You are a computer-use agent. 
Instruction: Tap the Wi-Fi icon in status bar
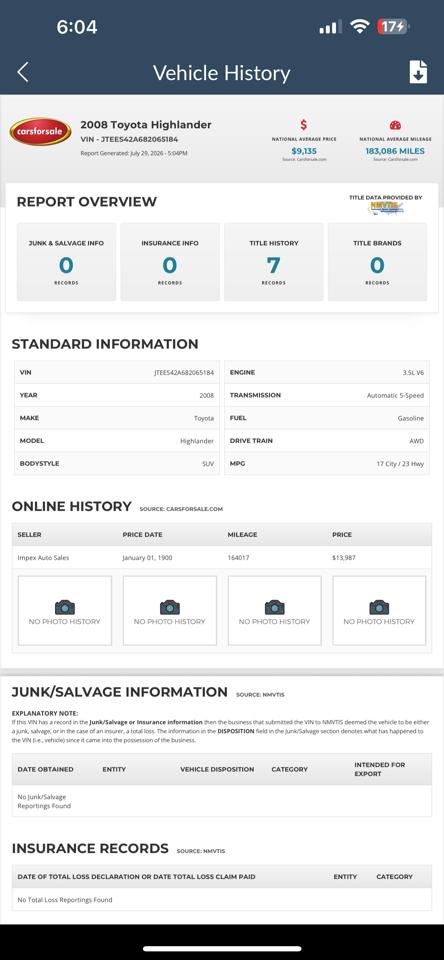point(359,27)
